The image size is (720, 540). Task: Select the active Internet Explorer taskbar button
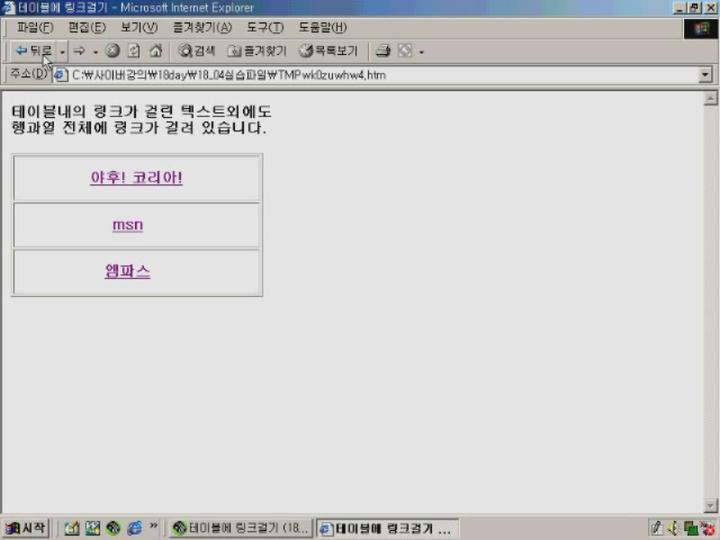click(x=387, y=528)
